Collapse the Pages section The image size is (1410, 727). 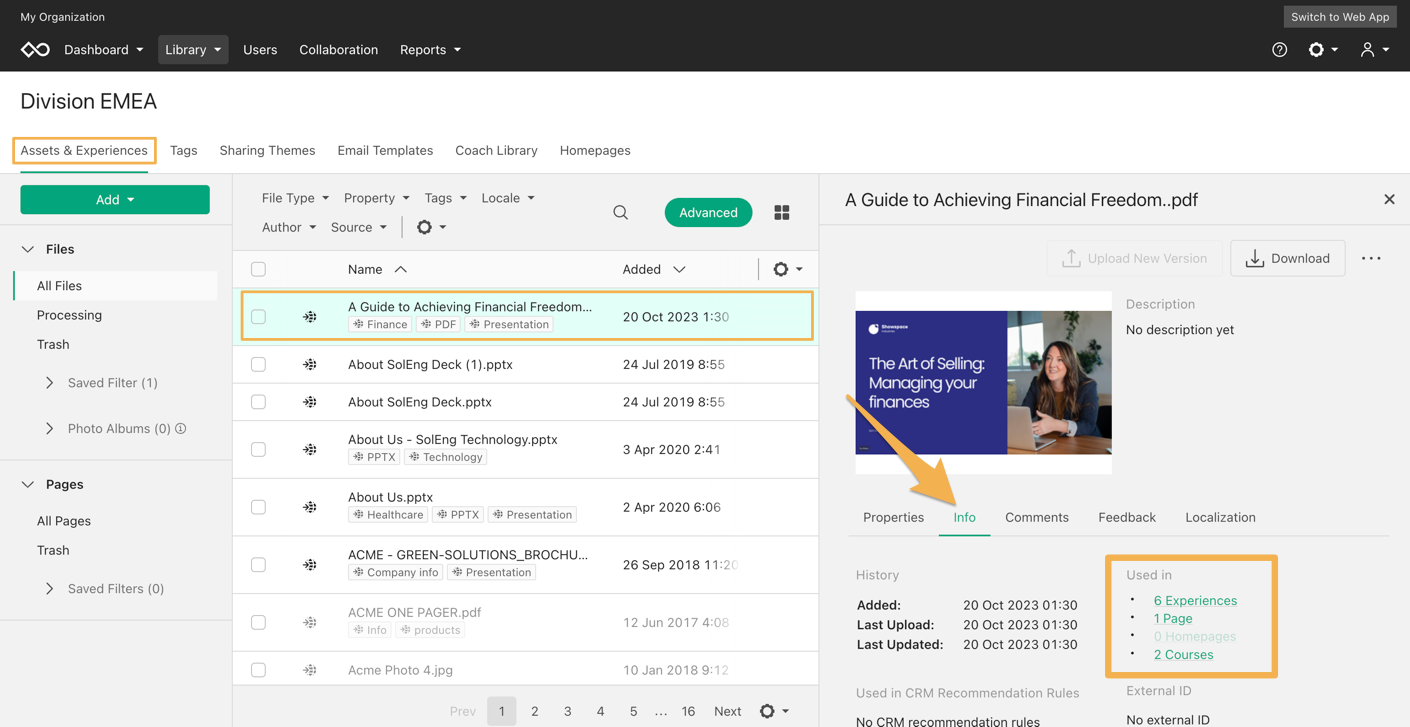point(28,484)
